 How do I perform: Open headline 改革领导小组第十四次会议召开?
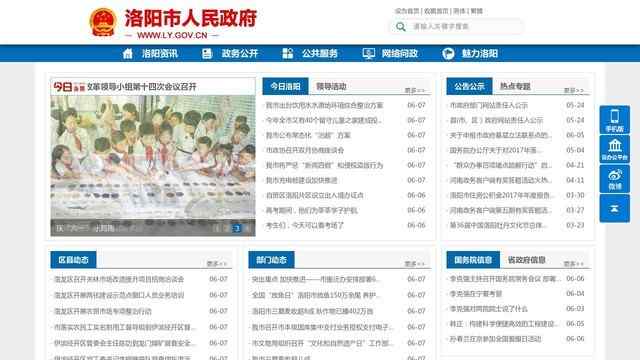pyautogui.click(x=141, y=87)
